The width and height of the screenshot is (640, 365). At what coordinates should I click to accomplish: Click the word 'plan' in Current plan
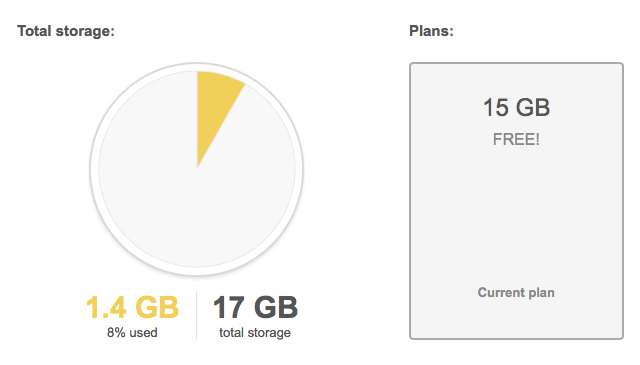point(542,293)
